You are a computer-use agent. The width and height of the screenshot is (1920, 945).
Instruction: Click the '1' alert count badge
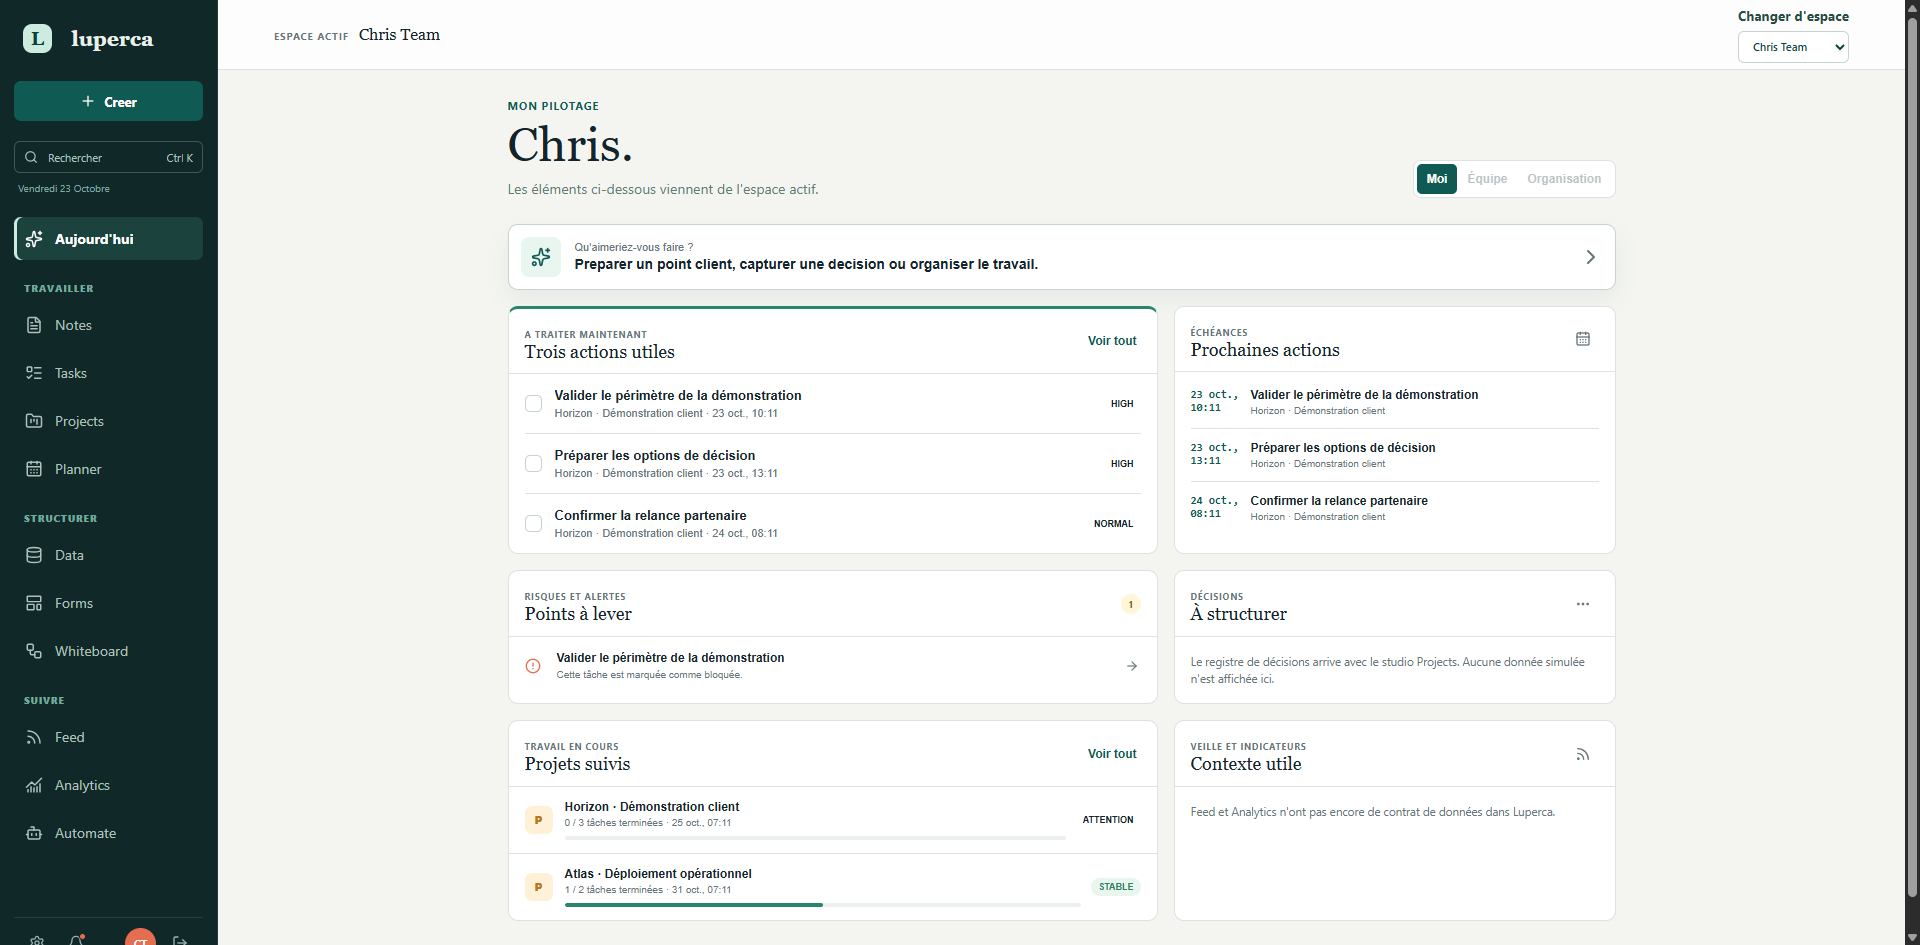point(1131,604)
